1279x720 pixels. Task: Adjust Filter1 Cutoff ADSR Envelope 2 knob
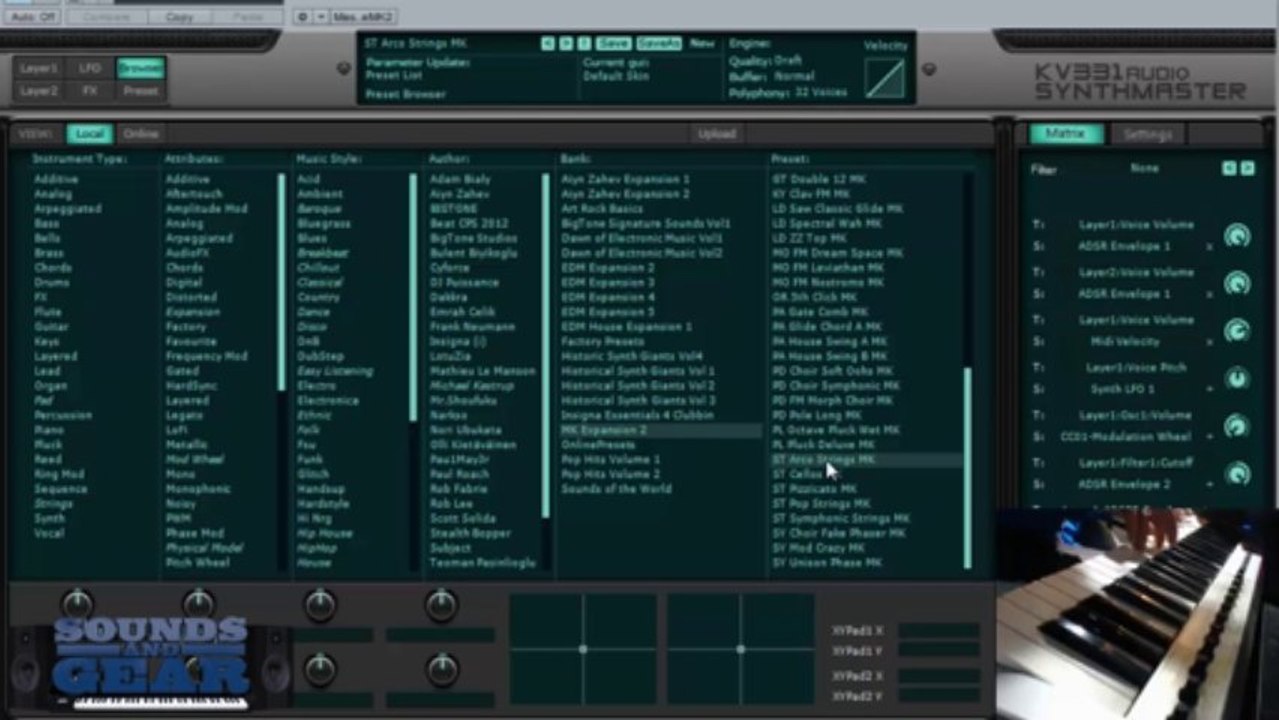point(1237,474)
